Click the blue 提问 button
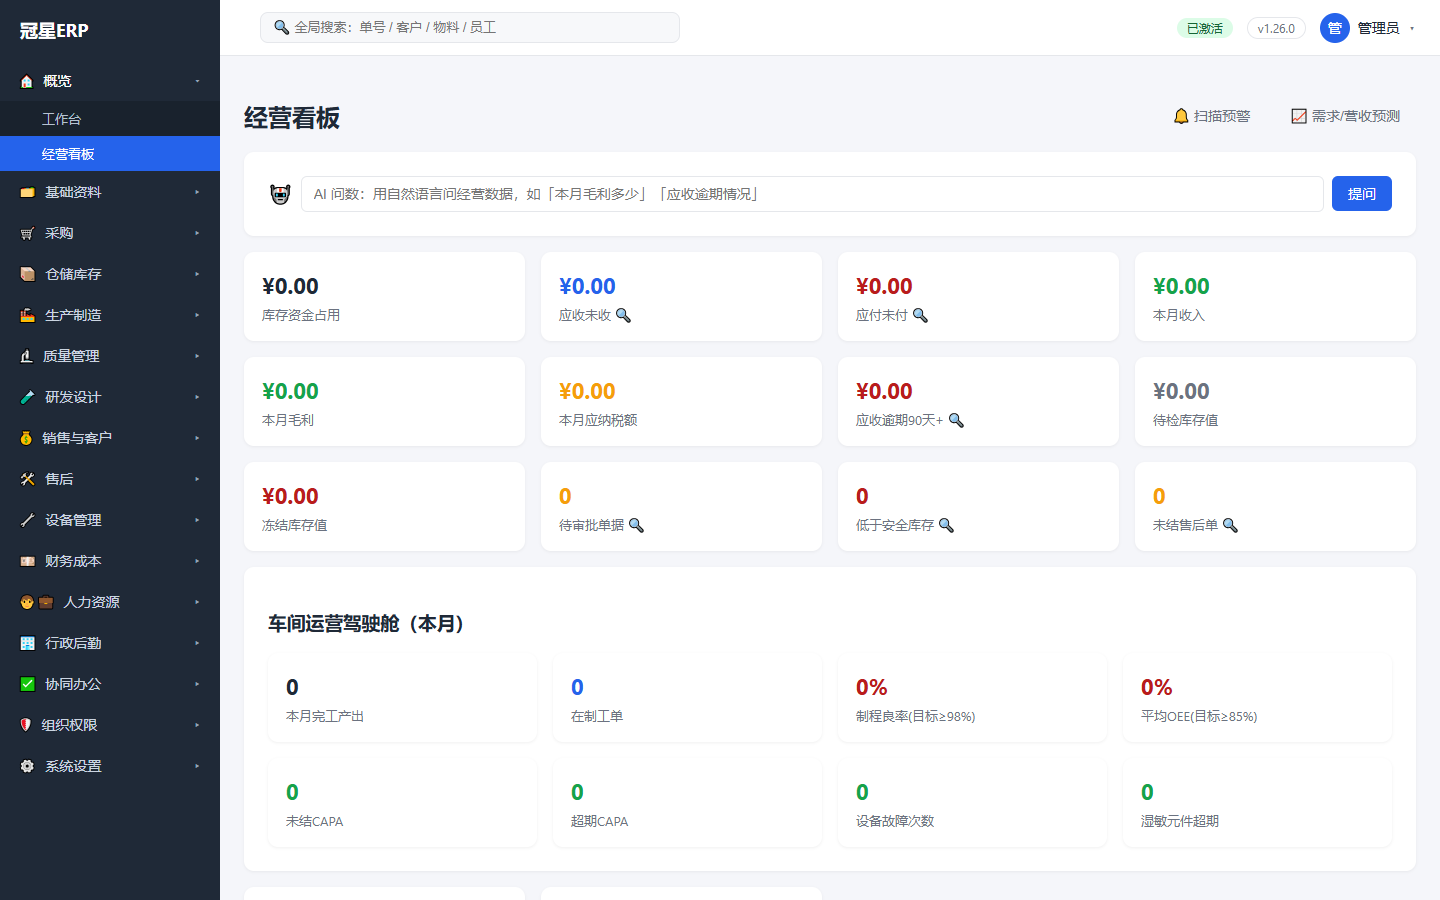Image resolution: width=1440 pixels, height=900 pixels. 1361,194
